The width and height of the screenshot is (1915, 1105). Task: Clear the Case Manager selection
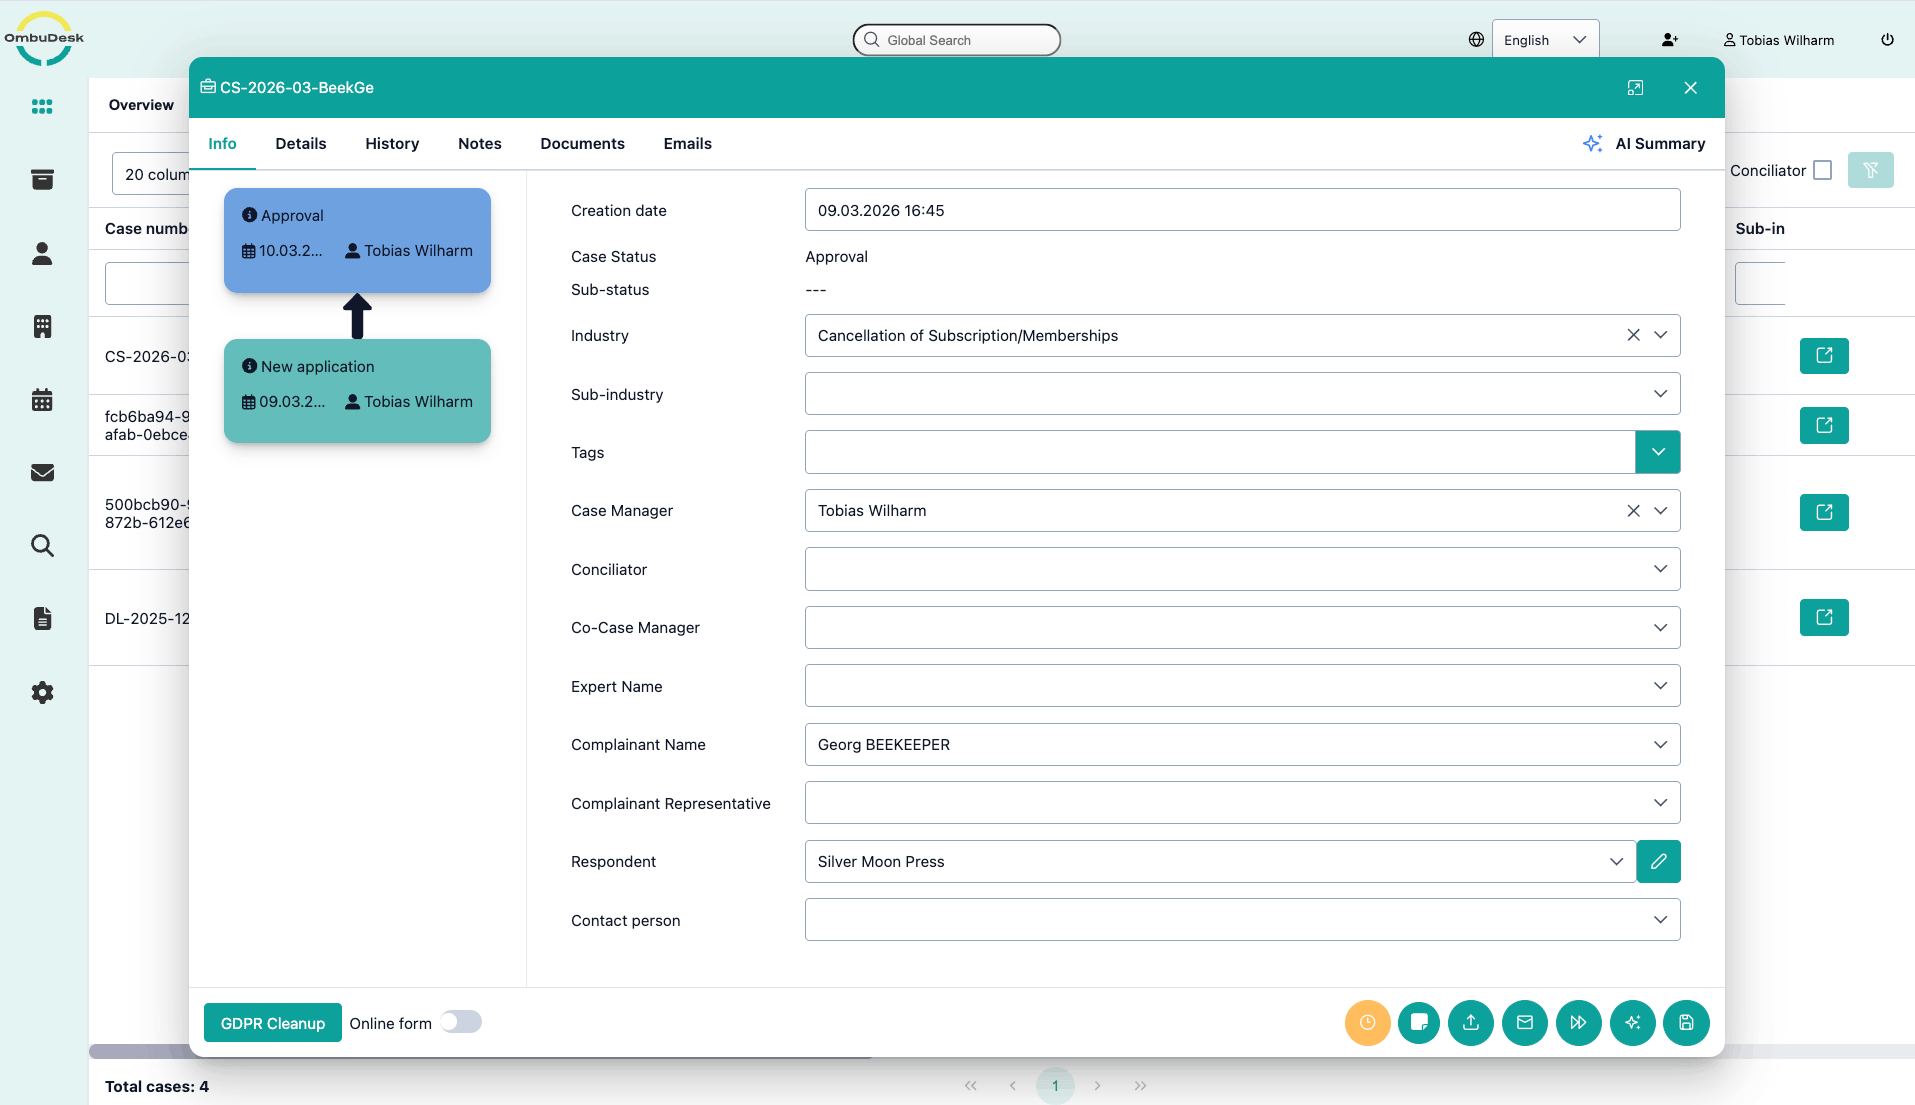tap(1633, 511)
